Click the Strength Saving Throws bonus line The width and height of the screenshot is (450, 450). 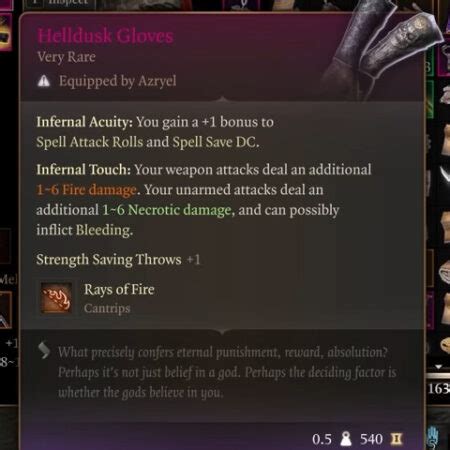[x=118, y=259]
